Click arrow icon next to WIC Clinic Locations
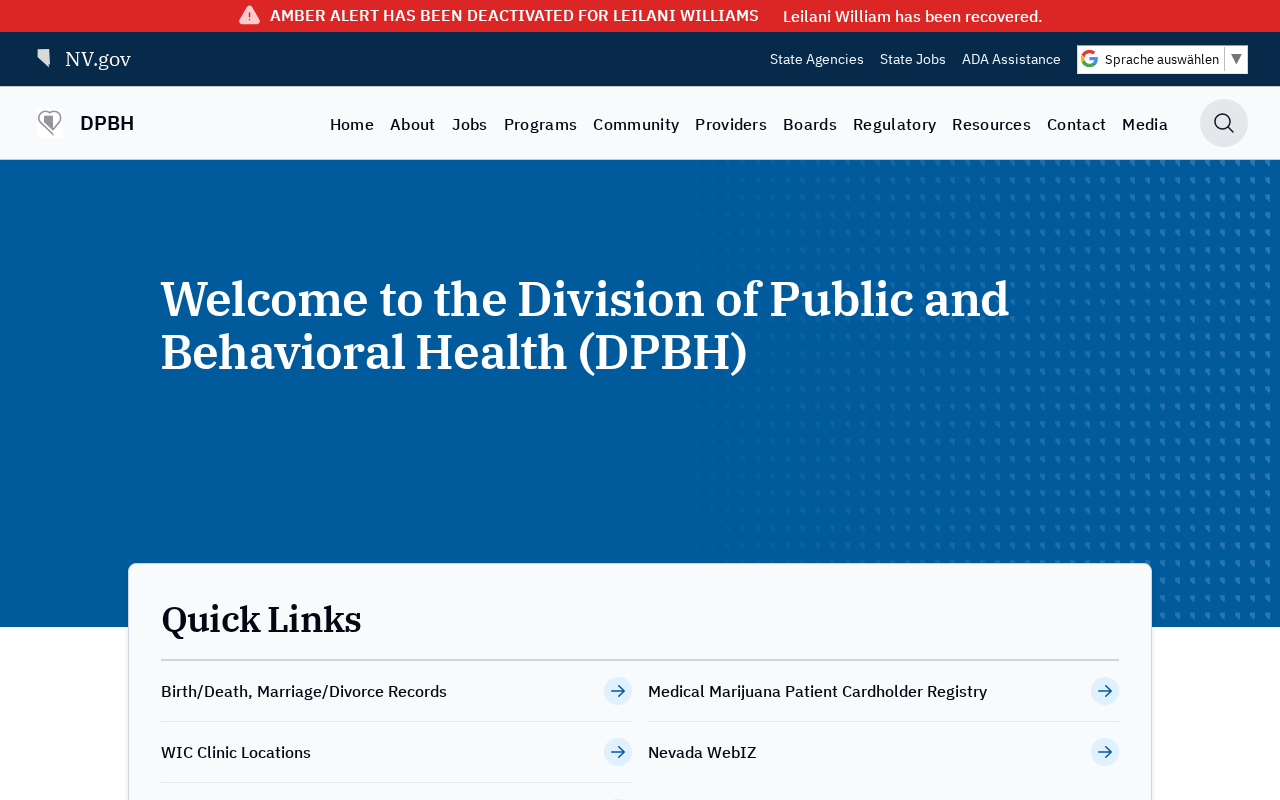The image size is (1280, 800). [617, 752]
